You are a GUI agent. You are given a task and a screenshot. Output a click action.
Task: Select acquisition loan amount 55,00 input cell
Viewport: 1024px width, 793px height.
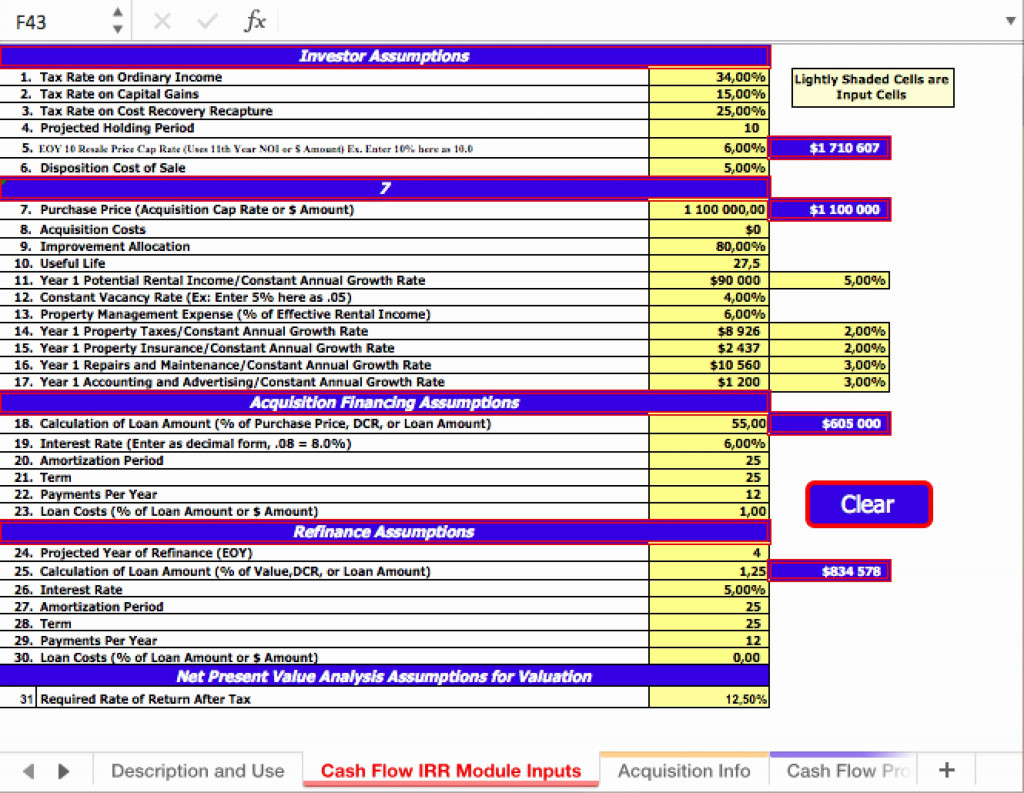click(x=709, y=423)
